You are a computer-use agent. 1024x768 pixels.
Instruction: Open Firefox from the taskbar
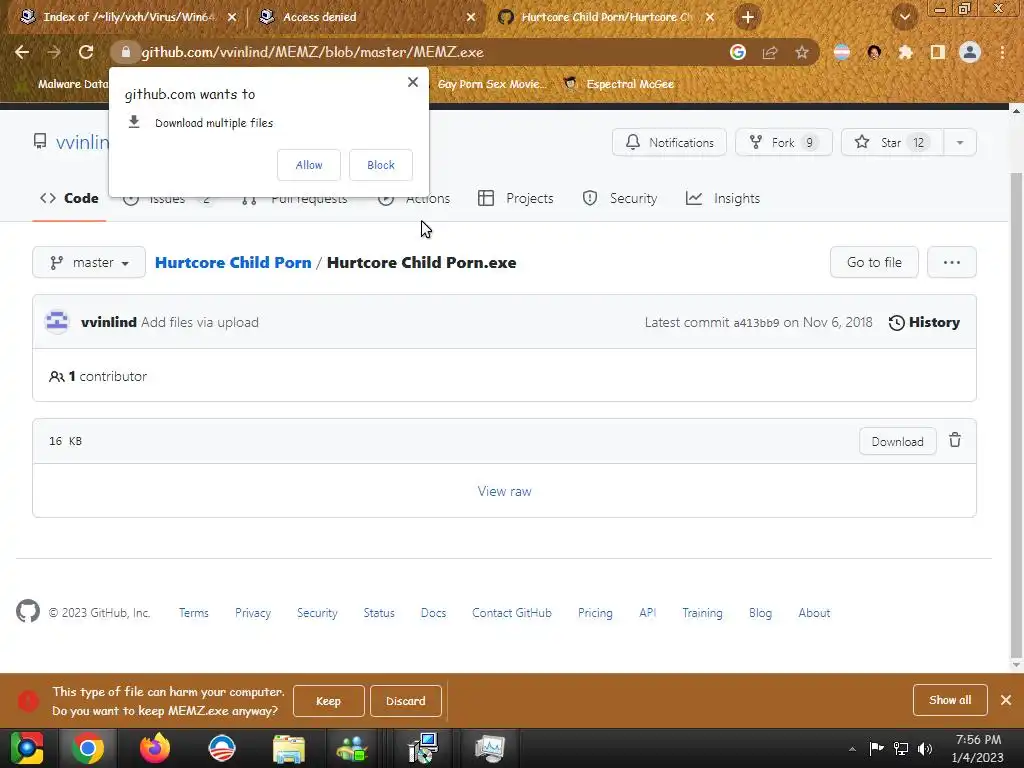(x=155, y=748)
